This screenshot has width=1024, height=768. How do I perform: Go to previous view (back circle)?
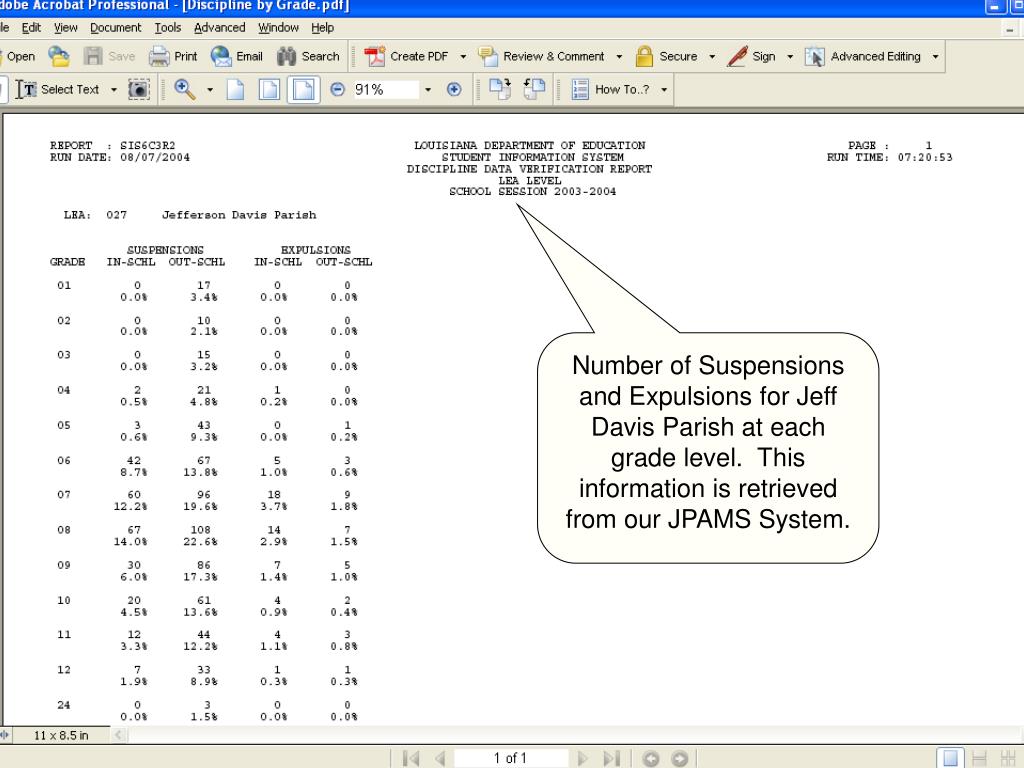[x=650, y=758]
